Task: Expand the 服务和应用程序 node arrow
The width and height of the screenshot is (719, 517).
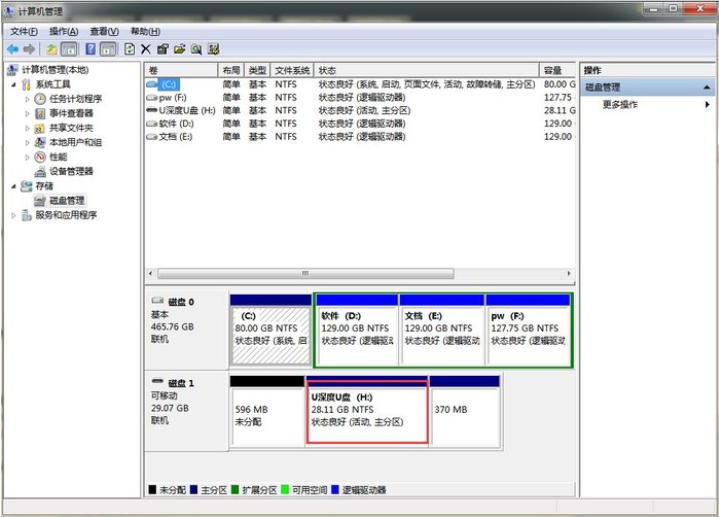Action: [x=14, y=215]
